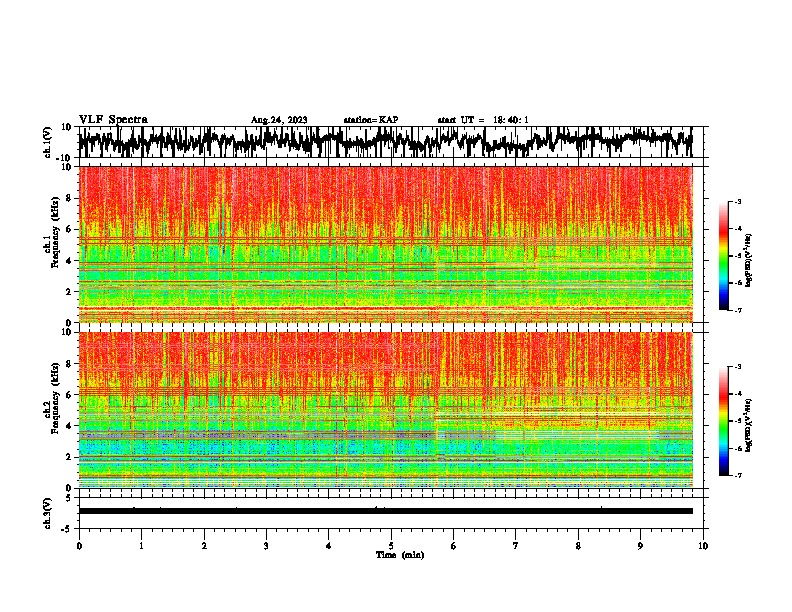Click inside the ch.2 spectrogram plot
Screen dimensions: 792x612
[x=385, y=410]
